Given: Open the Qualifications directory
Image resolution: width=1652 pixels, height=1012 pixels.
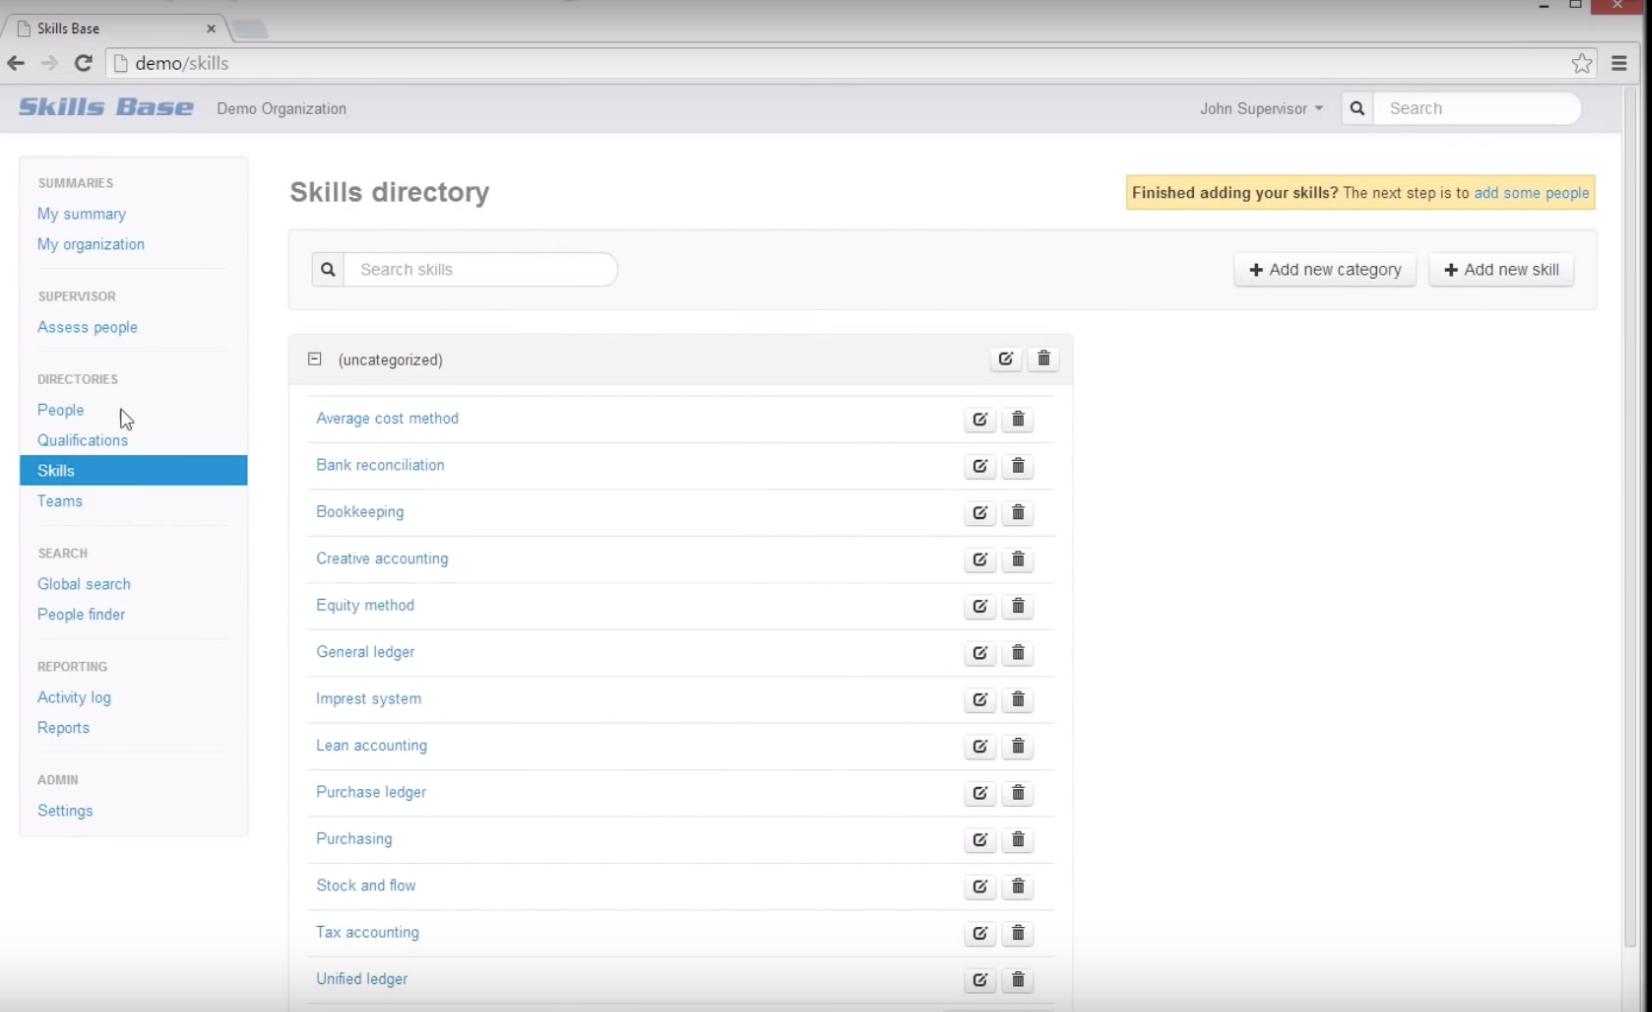Looking at the screenshot, I should 83,440.
